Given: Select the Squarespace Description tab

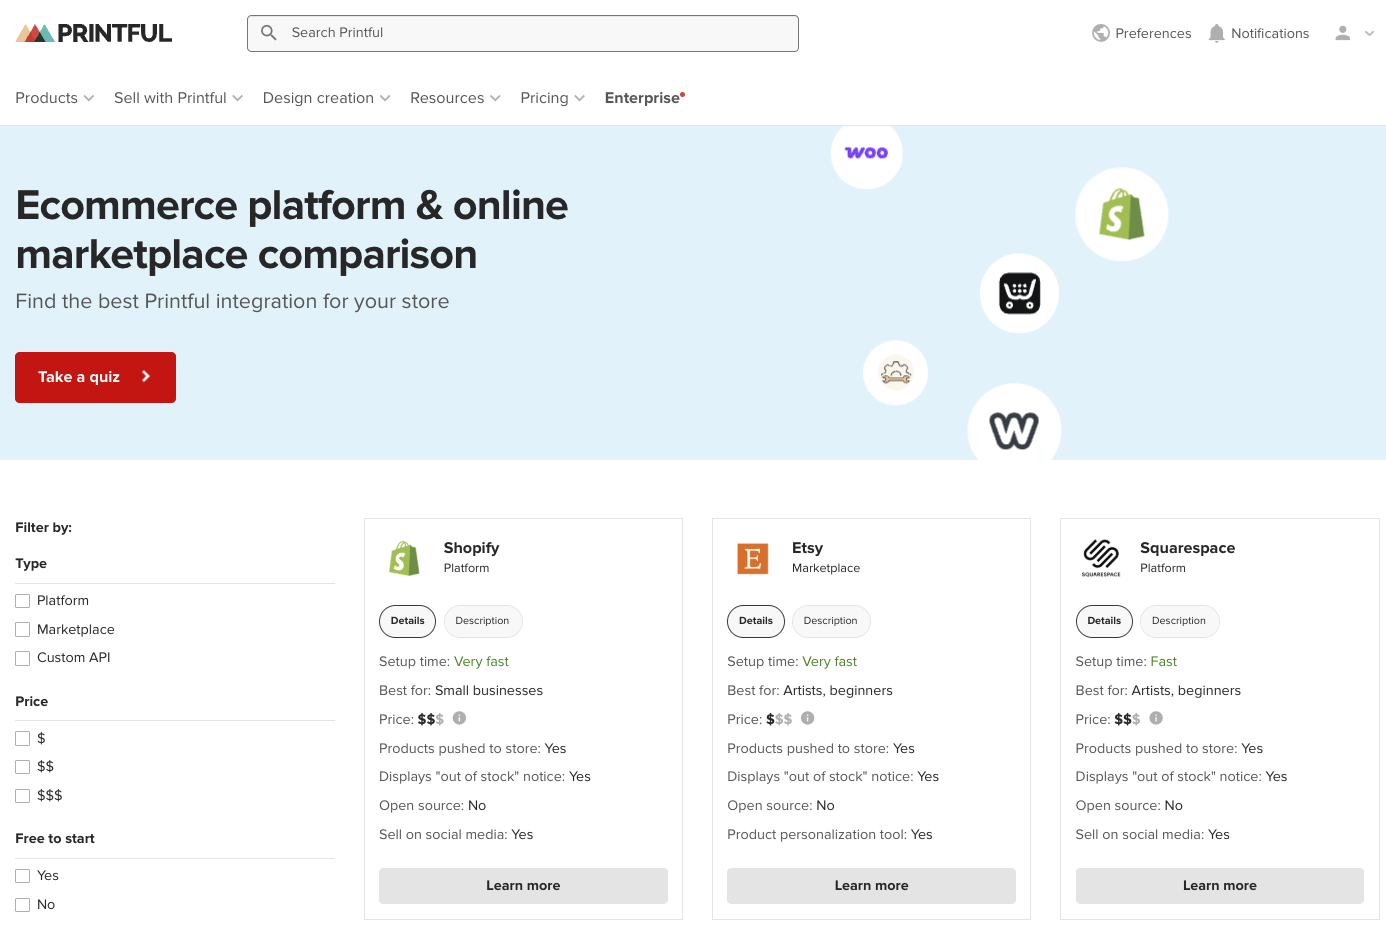Looking at the screenshot, I should (x=1179, y=621).
